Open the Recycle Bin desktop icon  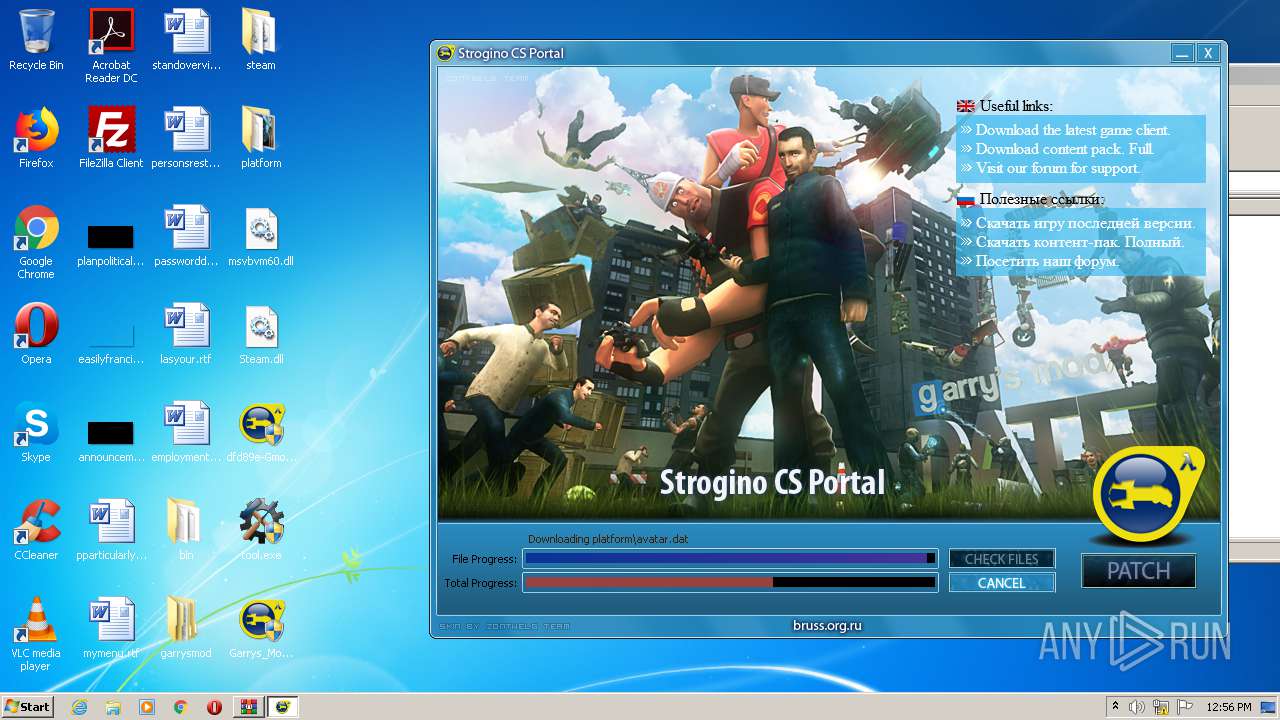36,40
